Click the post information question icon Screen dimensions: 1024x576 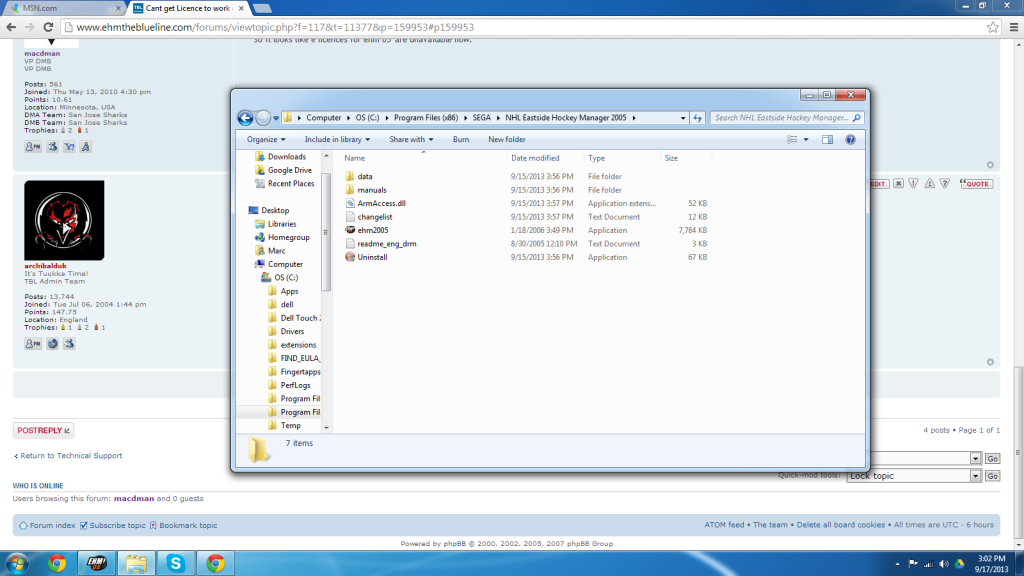[945, 184]
